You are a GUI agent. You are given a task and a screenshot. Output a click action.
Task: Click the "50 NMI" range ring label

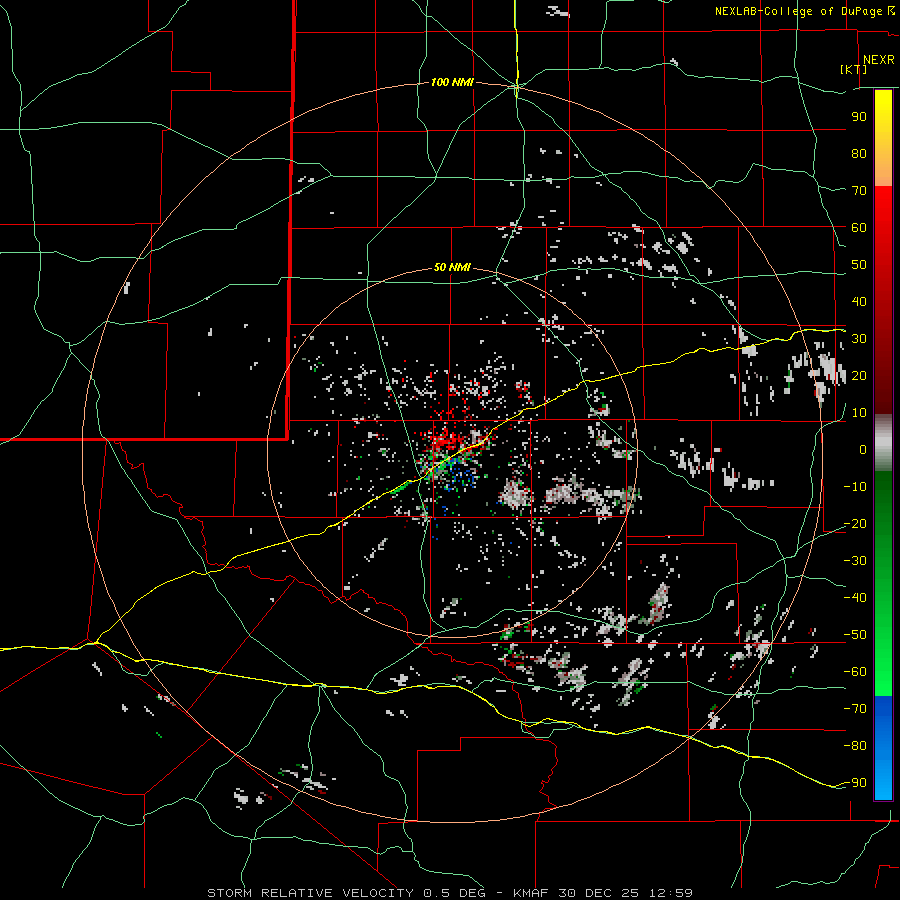452,267
